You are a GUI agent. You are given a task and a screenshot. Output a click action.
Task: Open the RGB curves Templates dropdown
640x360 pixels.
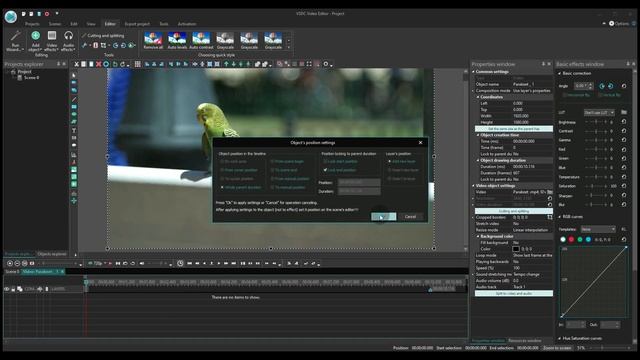tap(598, 229)
